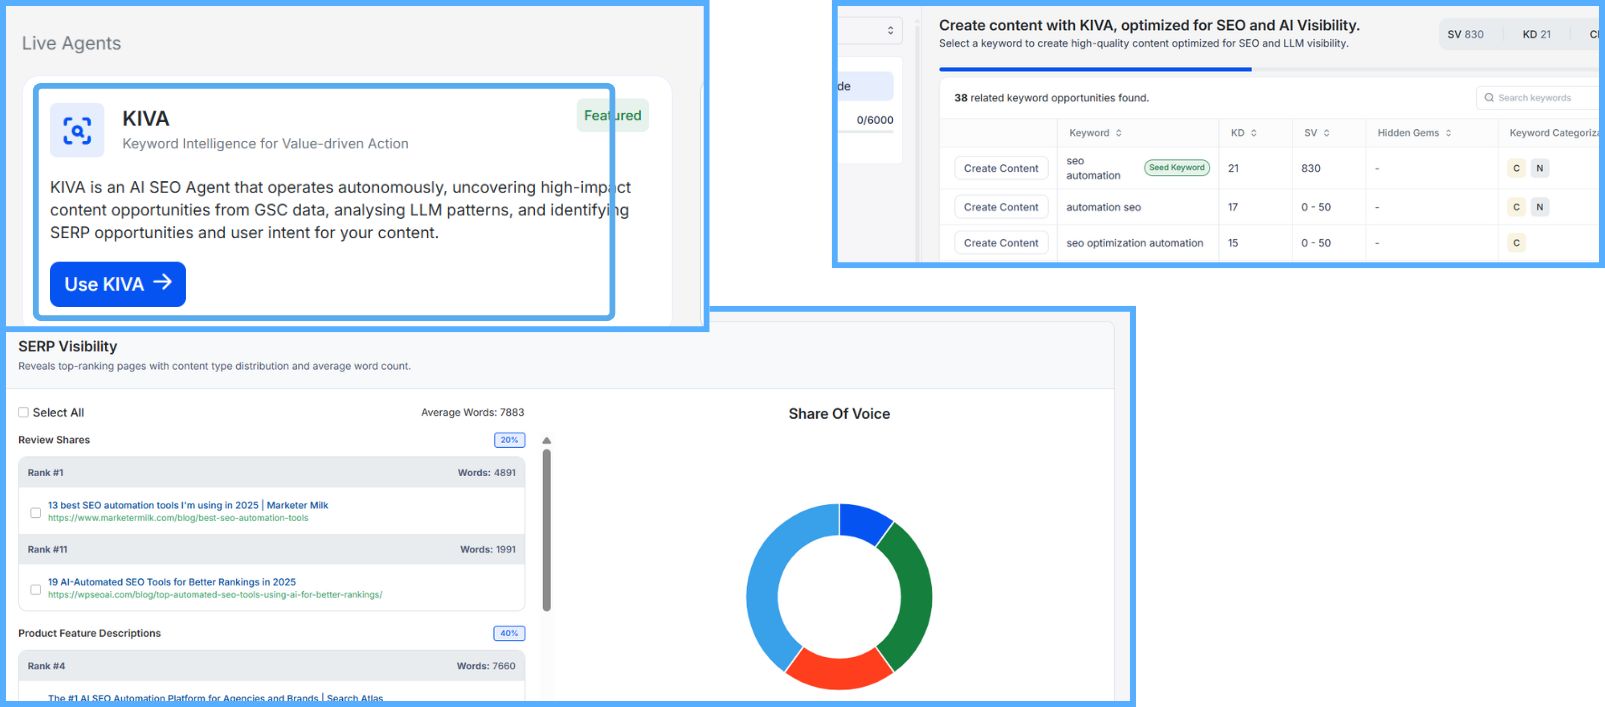Click the Search keywords input field
1605x707 pixels.
[x=1540, y=98]
